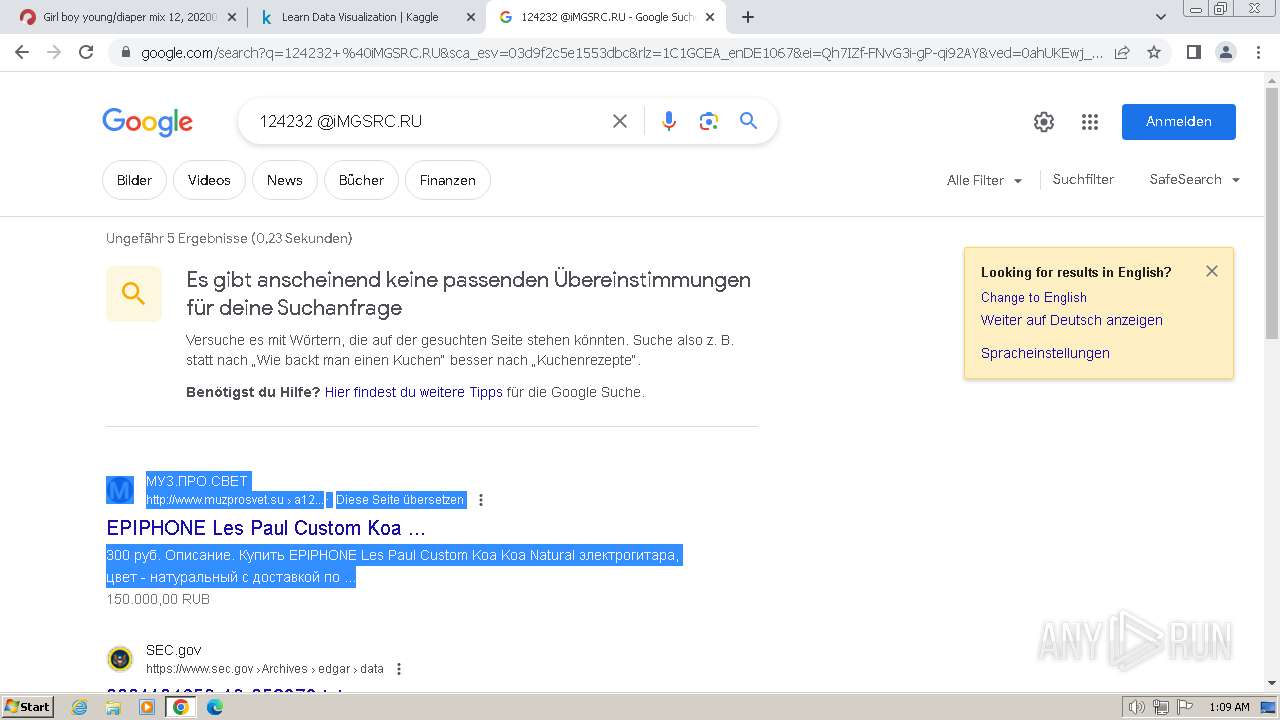Open the tab search chevron
The width and height of the screenshot is (1280, 720).
tap(1160, 17)
